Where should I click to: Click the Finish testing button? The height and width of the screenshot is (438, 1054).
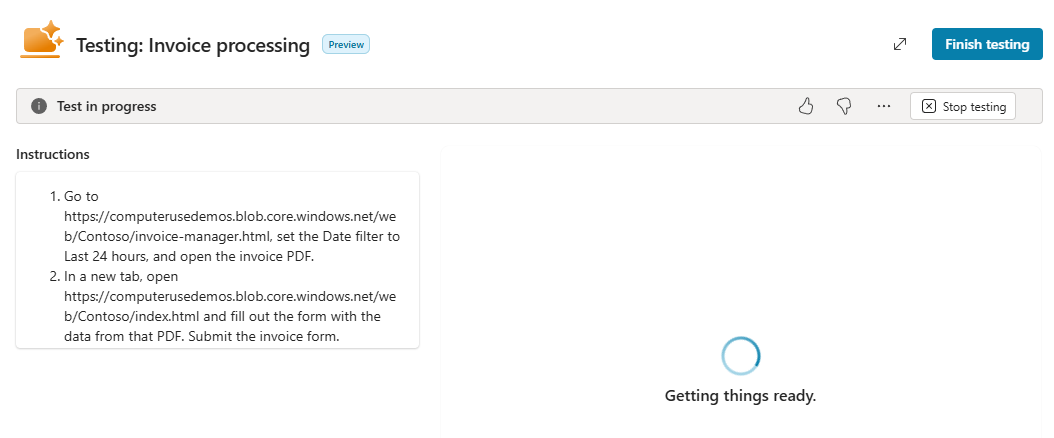click(x=987, y=44)
